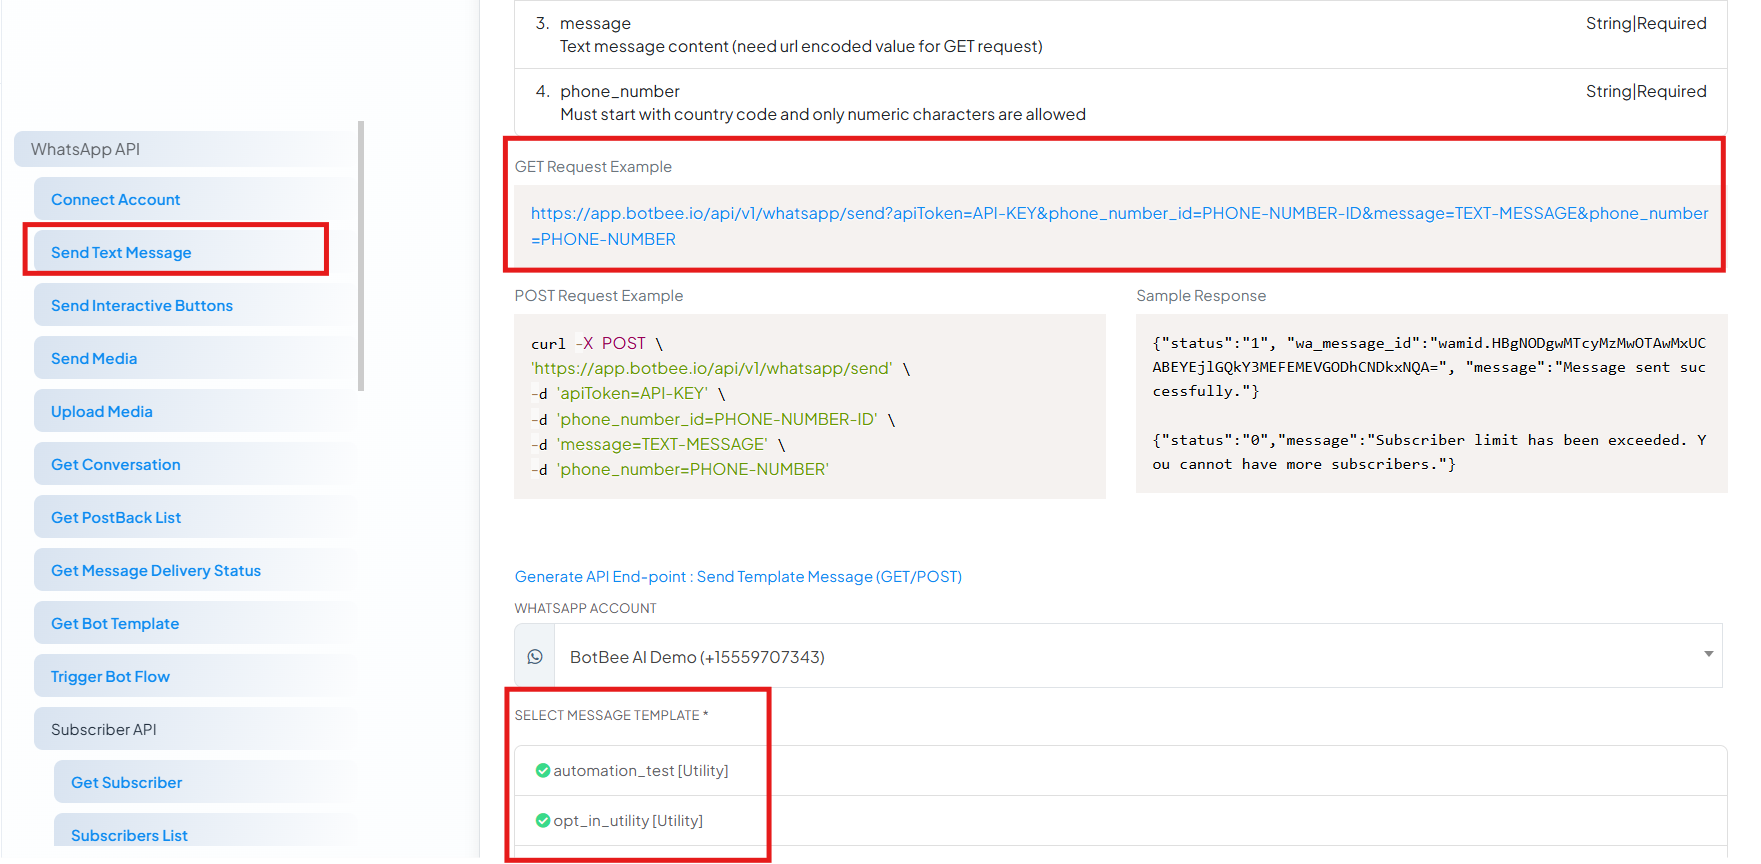Click the dropdown arrow of WhatsApp account
The width and height of the screenshot is (1761, 864).
tap(1708, 654)
